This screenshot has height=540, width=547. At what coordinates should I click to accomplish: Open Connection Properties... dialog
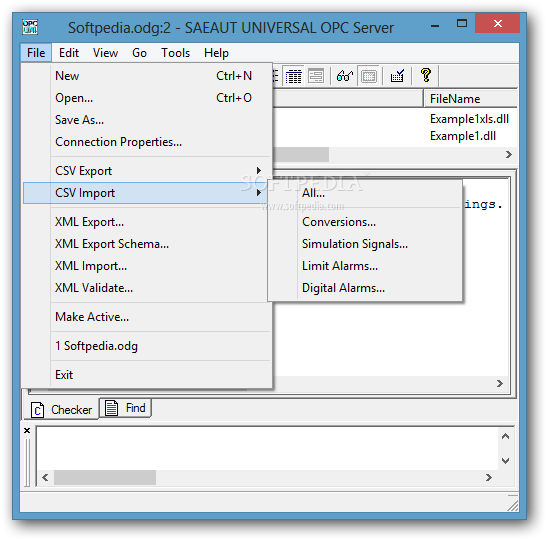(147, 142)
